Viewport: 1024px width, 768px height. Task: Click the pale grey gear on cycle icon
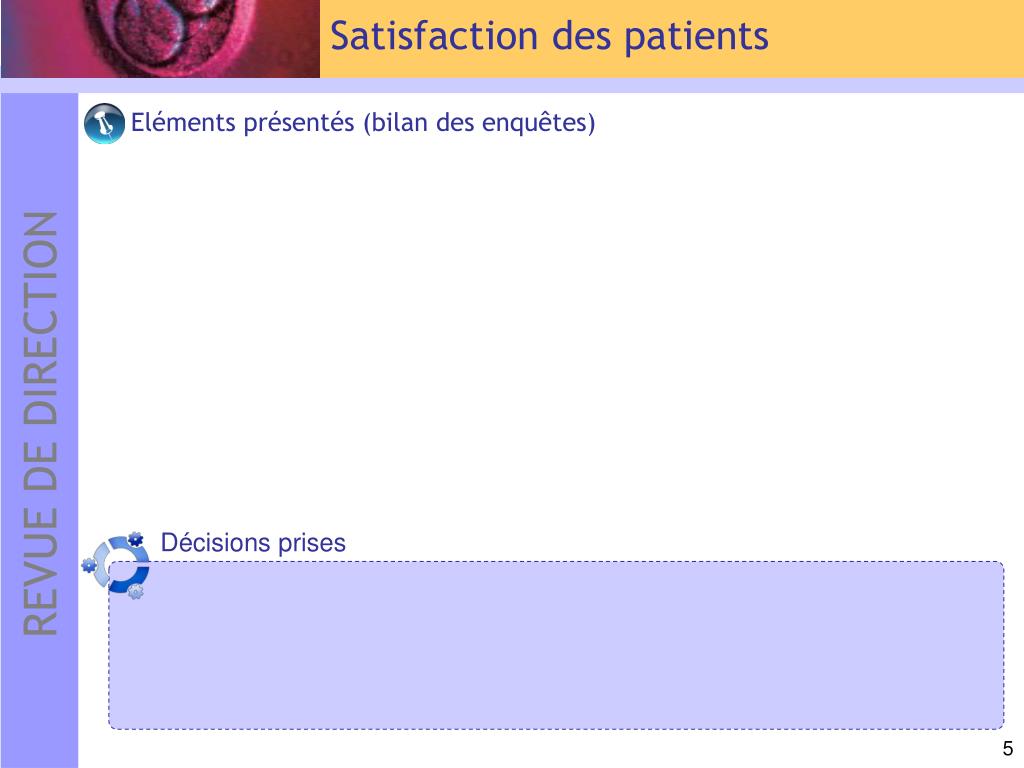click(x=135, y=592)
